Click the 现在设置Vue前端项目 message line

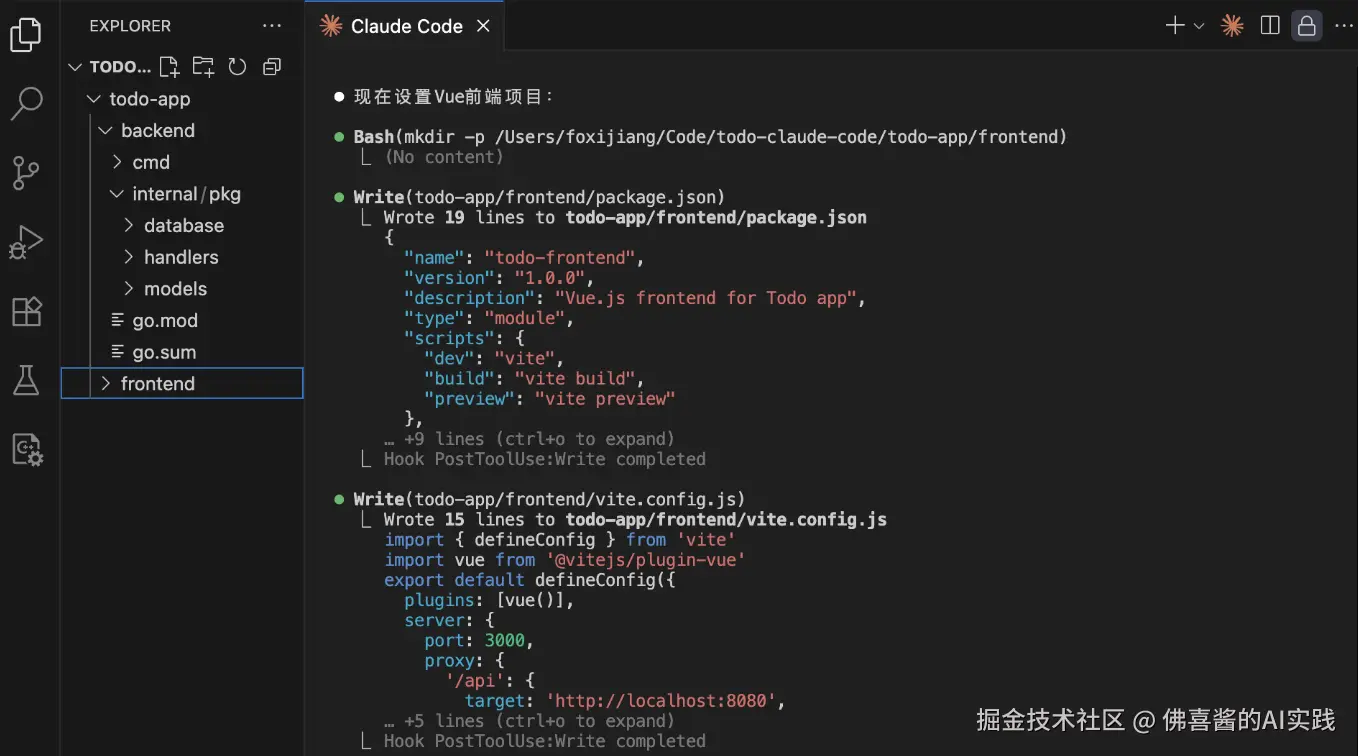pyautogui.click(x=453, y=97)
